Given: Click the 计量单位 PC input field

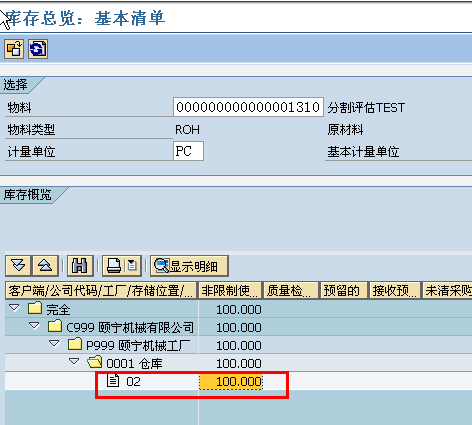Looking at the screenshot, I should [188, 151].
